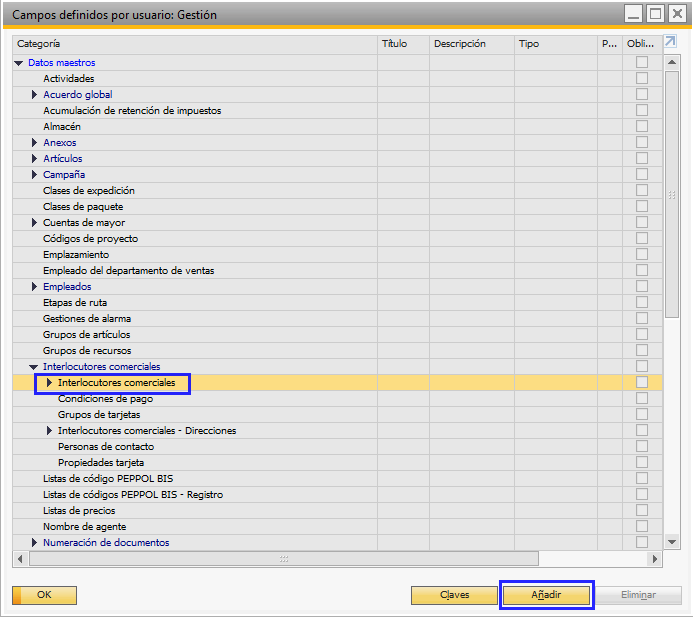Click the Título column header
Image resolution: width=693 pixels, height=617 pixels.
[404, 44]
